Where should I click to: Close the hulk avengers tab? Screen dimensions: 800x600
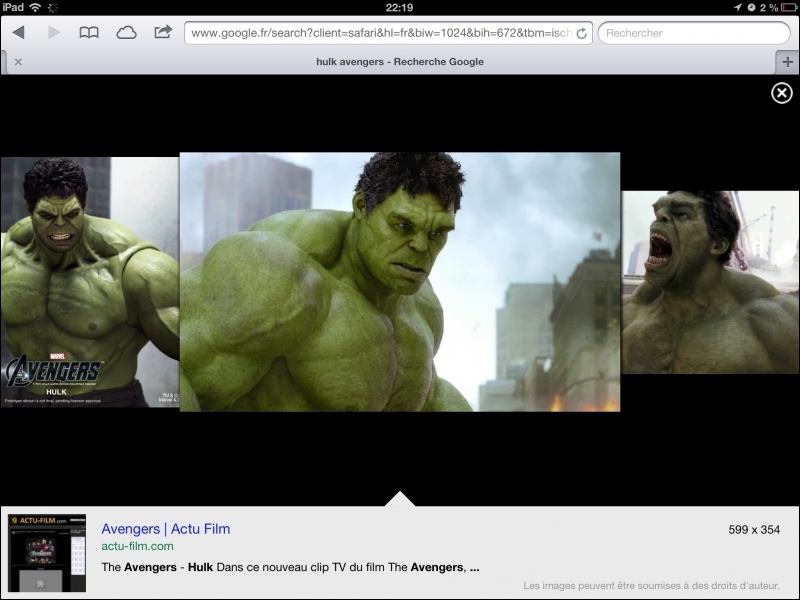pos(18,62)
